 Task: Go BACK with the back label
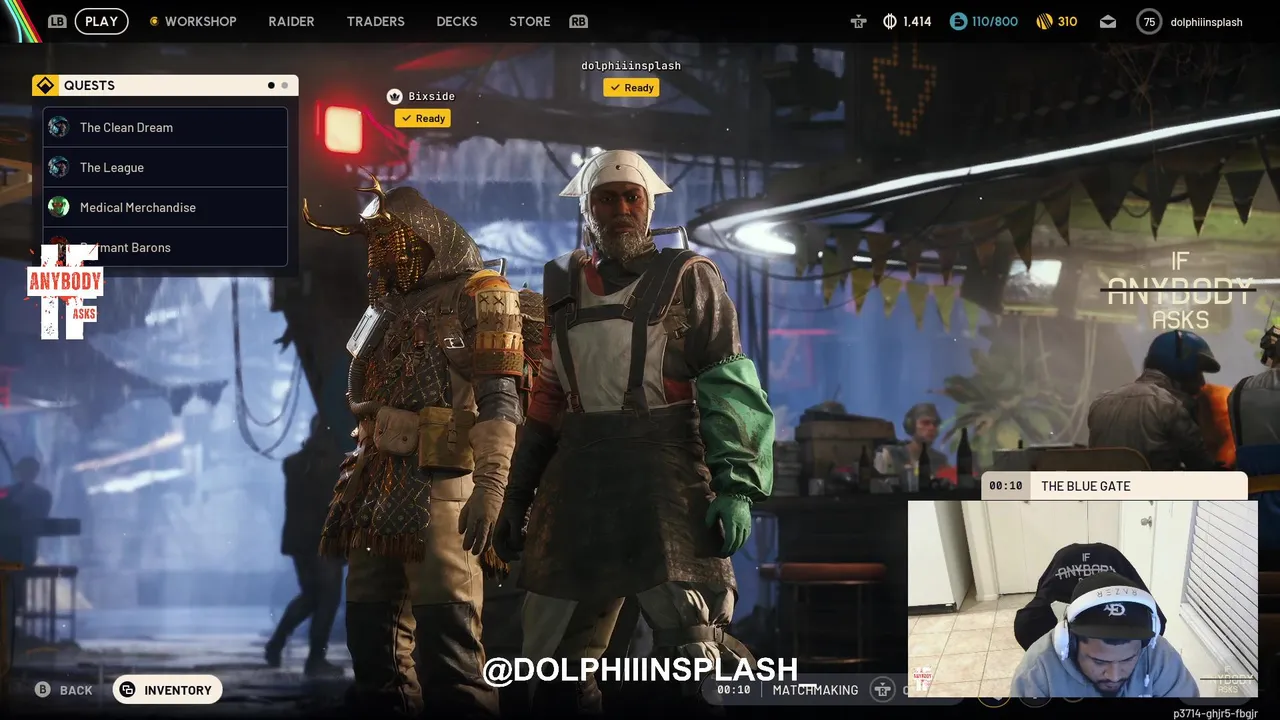pyautogui.click(x=76, y=690)
